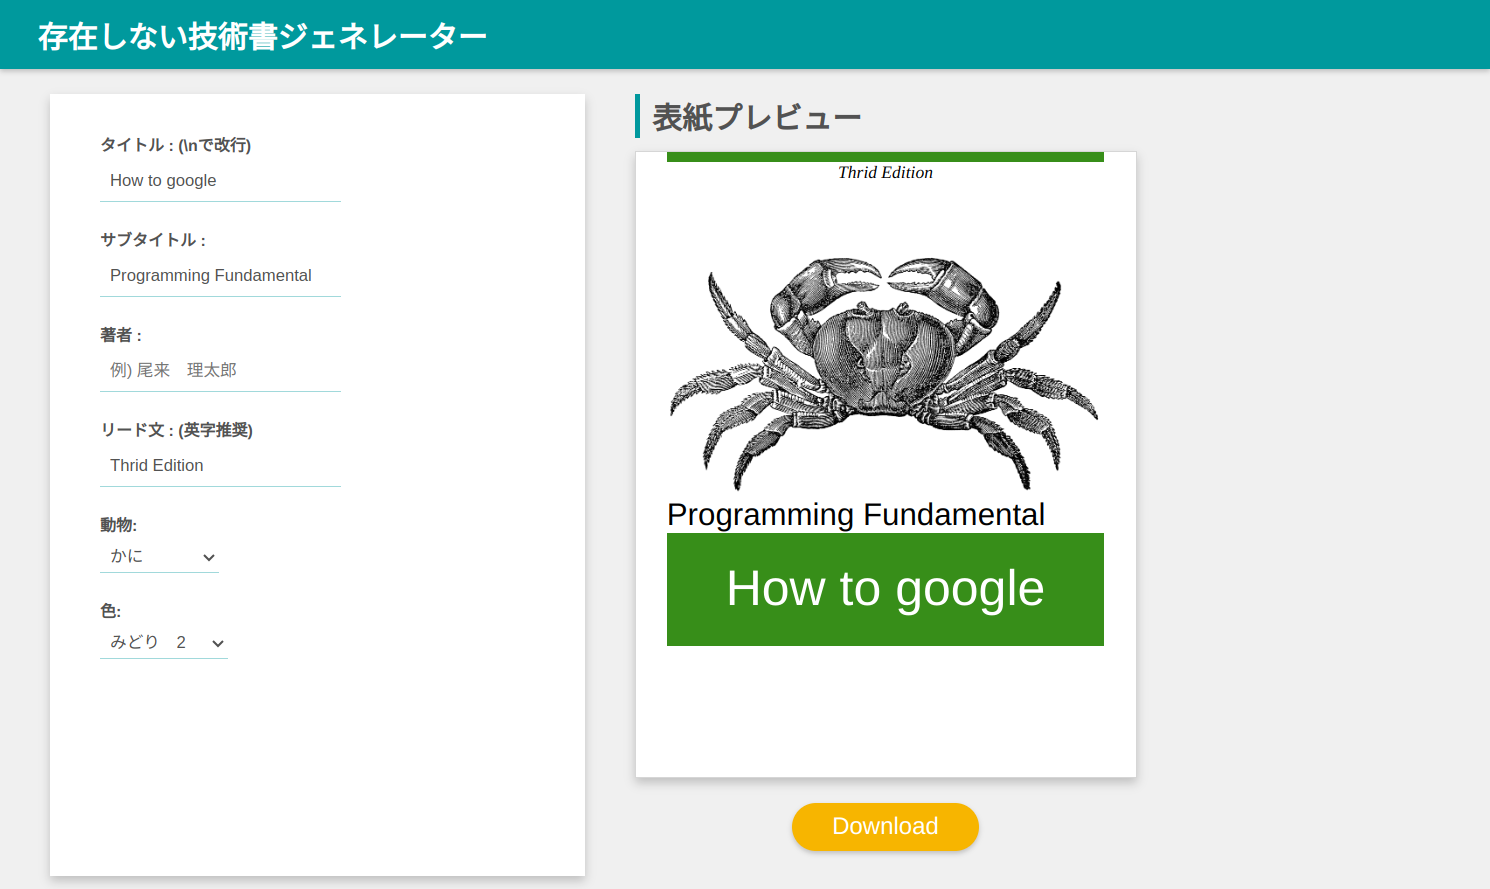Focus the empty author (著者) input field
The image size is (1490, 889).
tap(220, 371)
